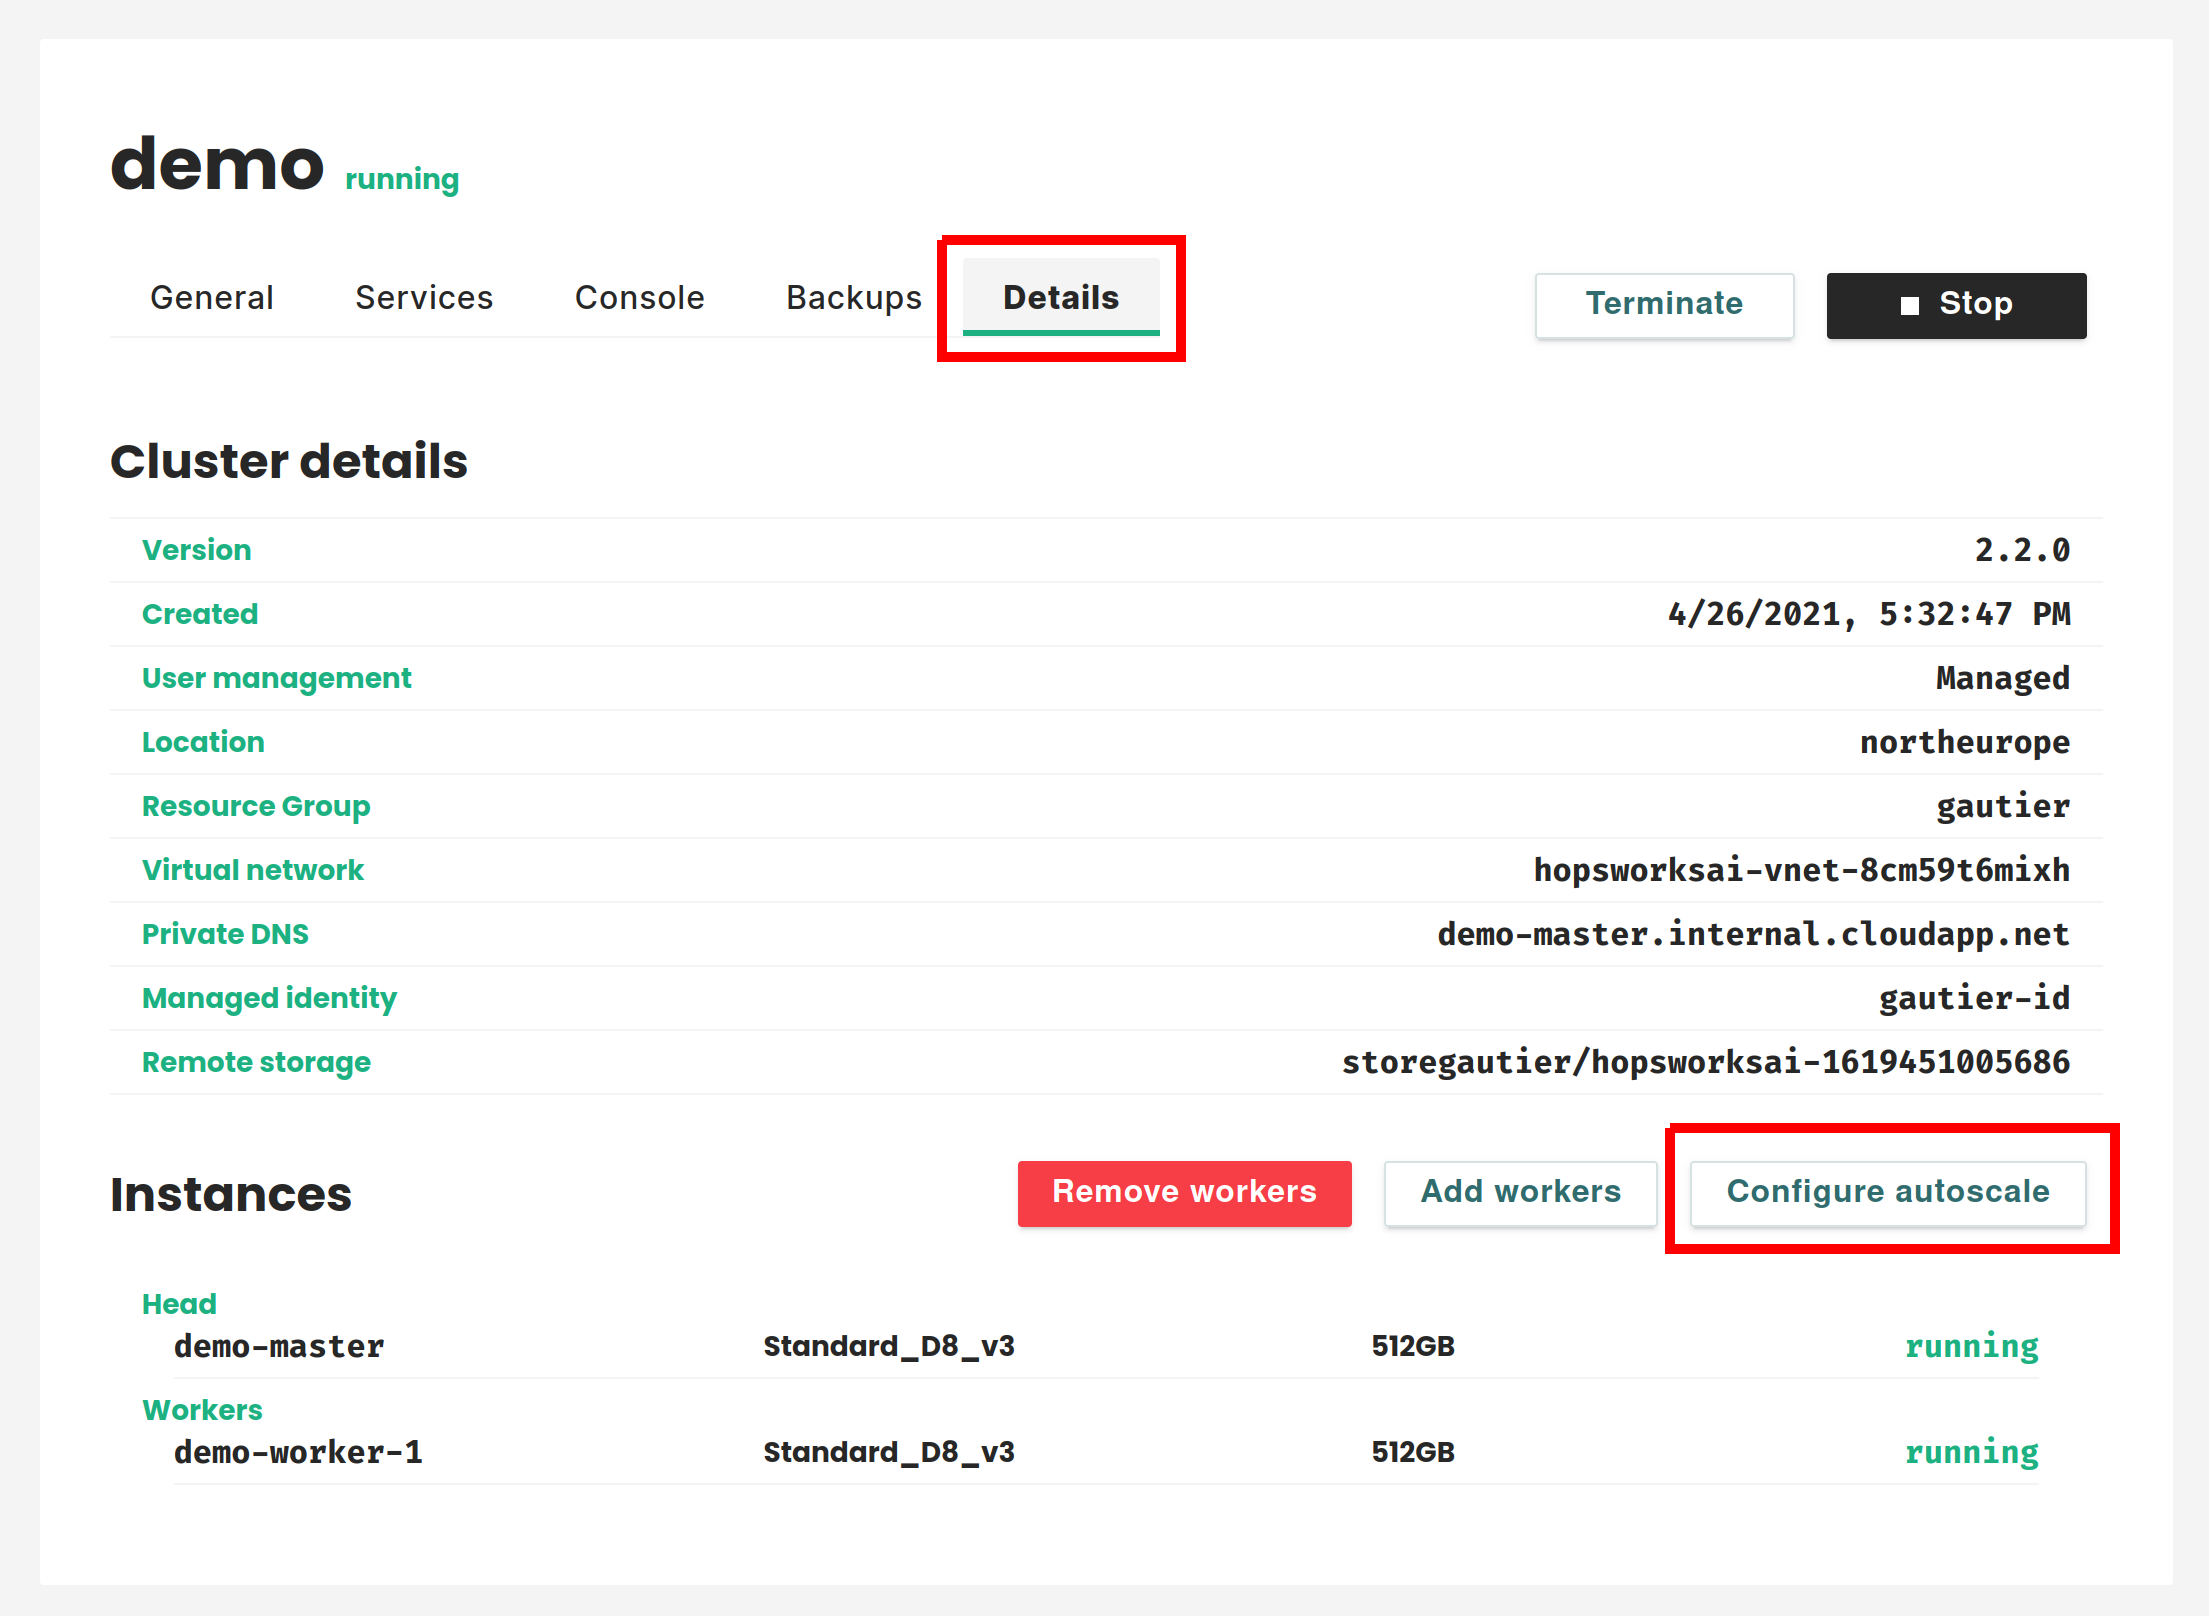Image resolution: width=2209 pixels, height=1616 pixels.
Task: Click the demo-worker-1 instance name
Action: tap(298, 1453)
